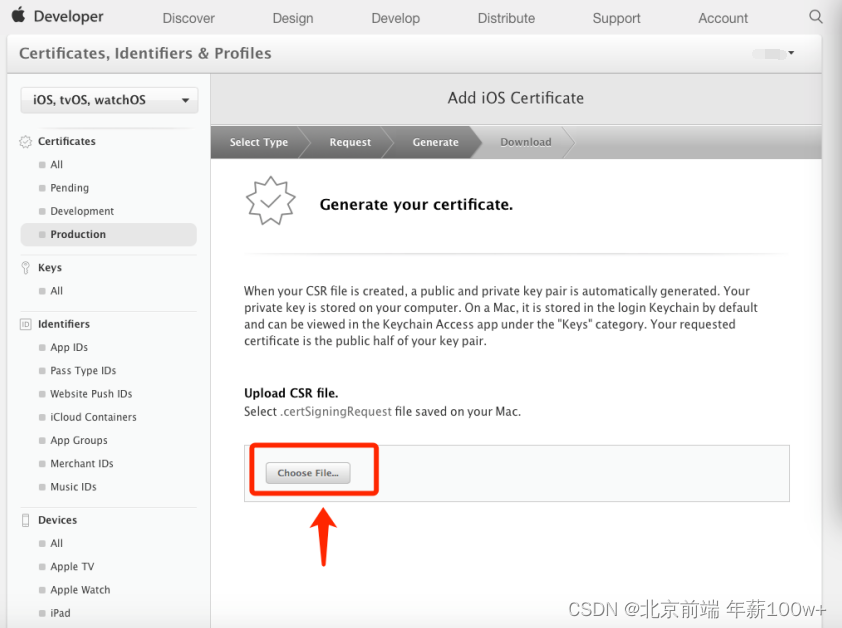Select Production certificates

coord(108,234)
